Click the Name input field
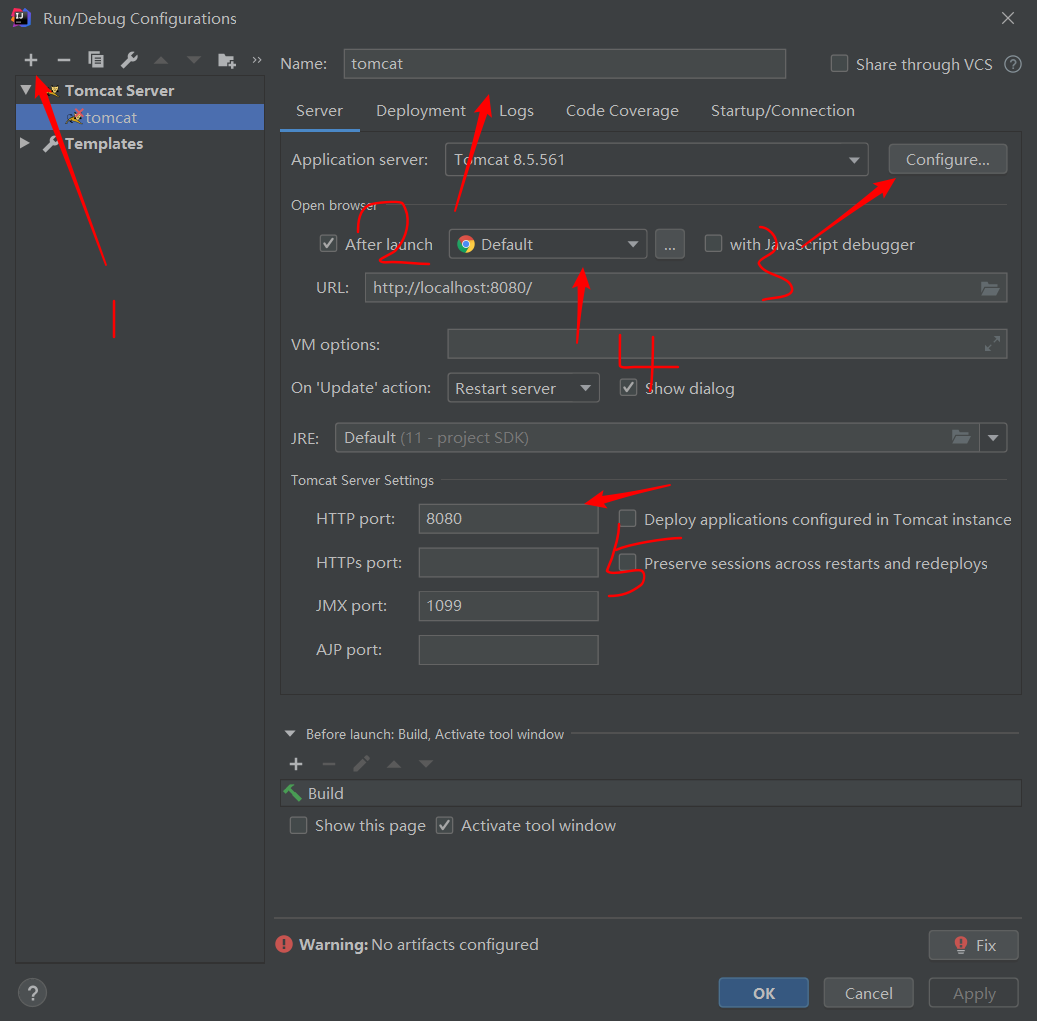 click(565, 63)
